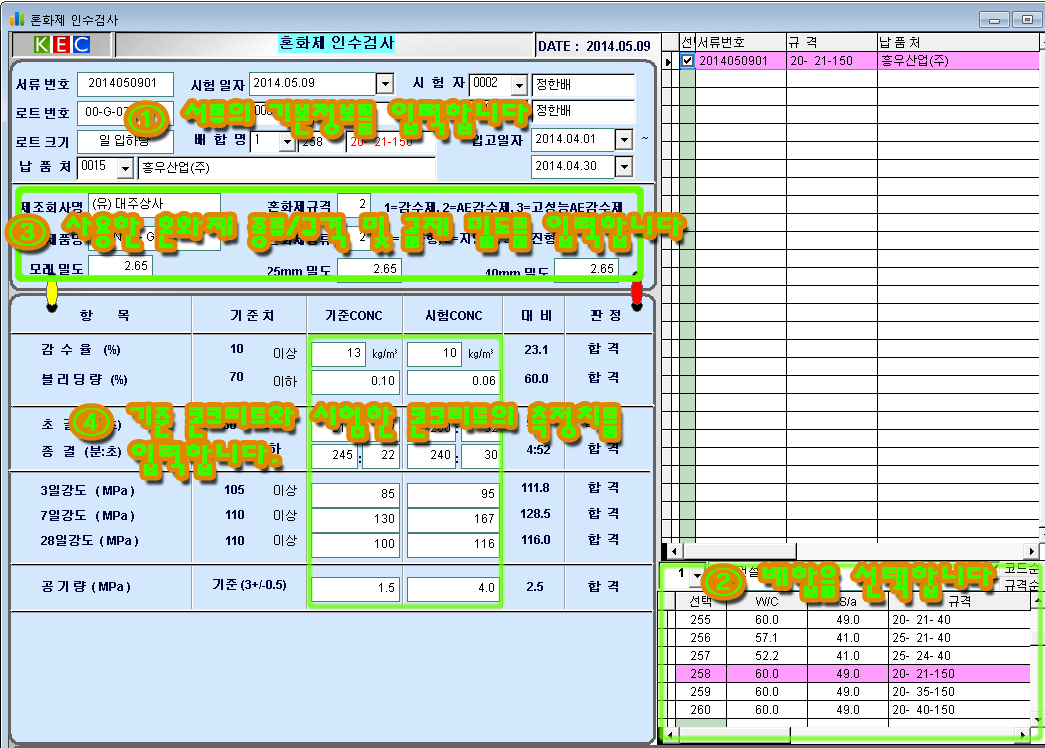Open the 2014.04.30 date dropdown

click(623, 167)
